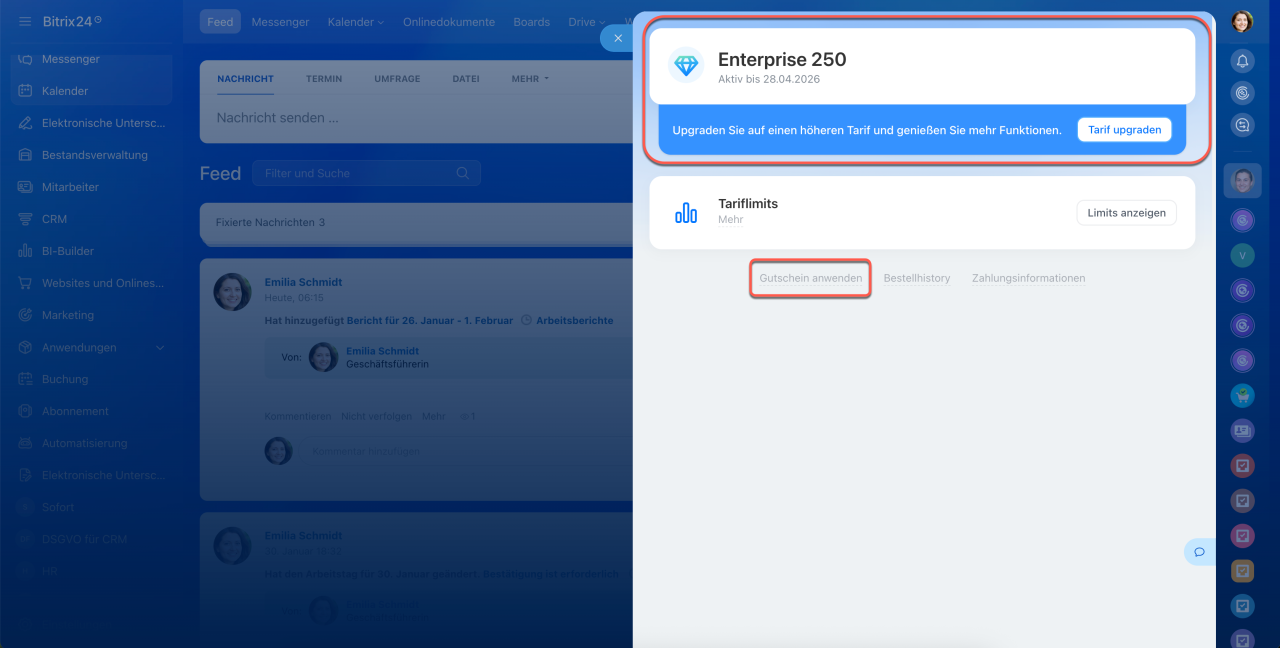Open Onlinedokumente in top menu
Viewport: 1280px width, 648px height.
click(x=449, y=22)
